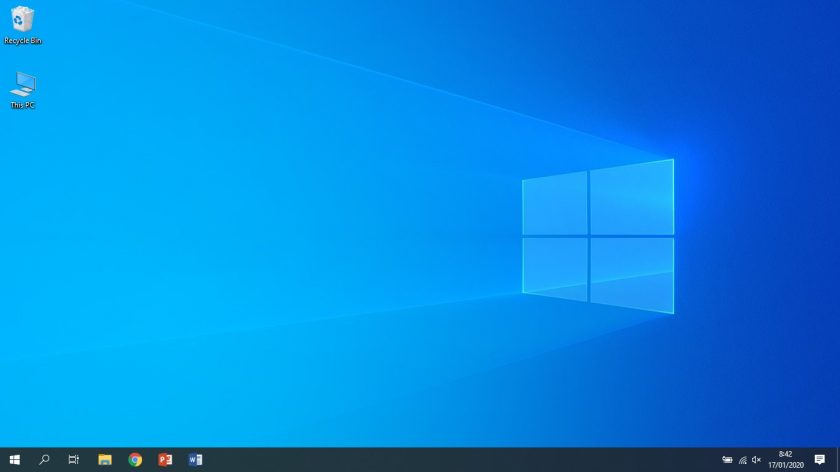The height and width of the screenshot is (472, 840).
Task: Click the muted speaker volume icon
Action: [x=756, y=460]
